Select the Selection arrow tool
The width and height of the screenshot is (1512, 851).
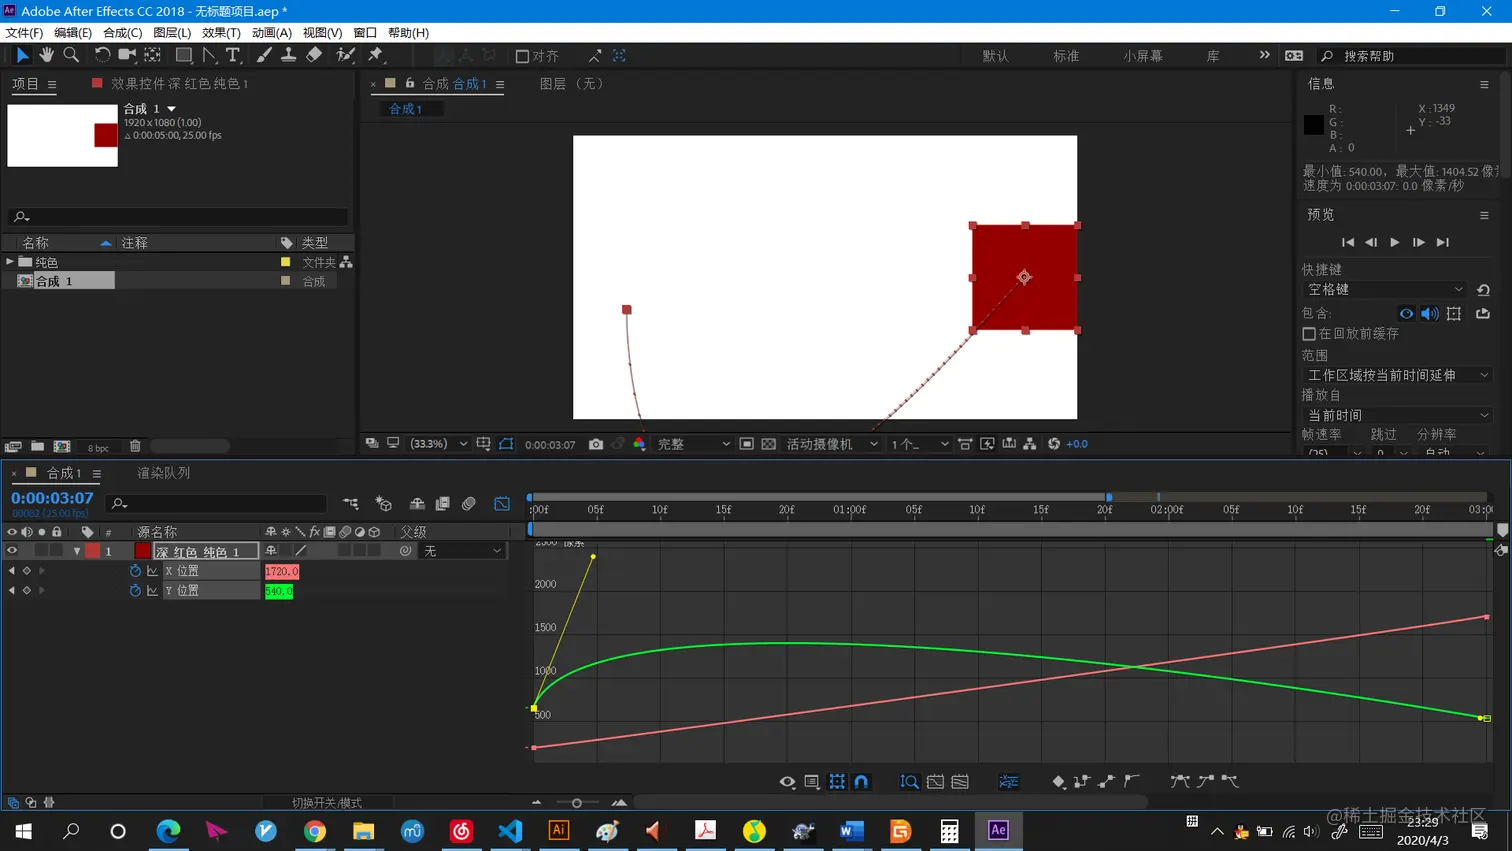click(x=22, y=55)
